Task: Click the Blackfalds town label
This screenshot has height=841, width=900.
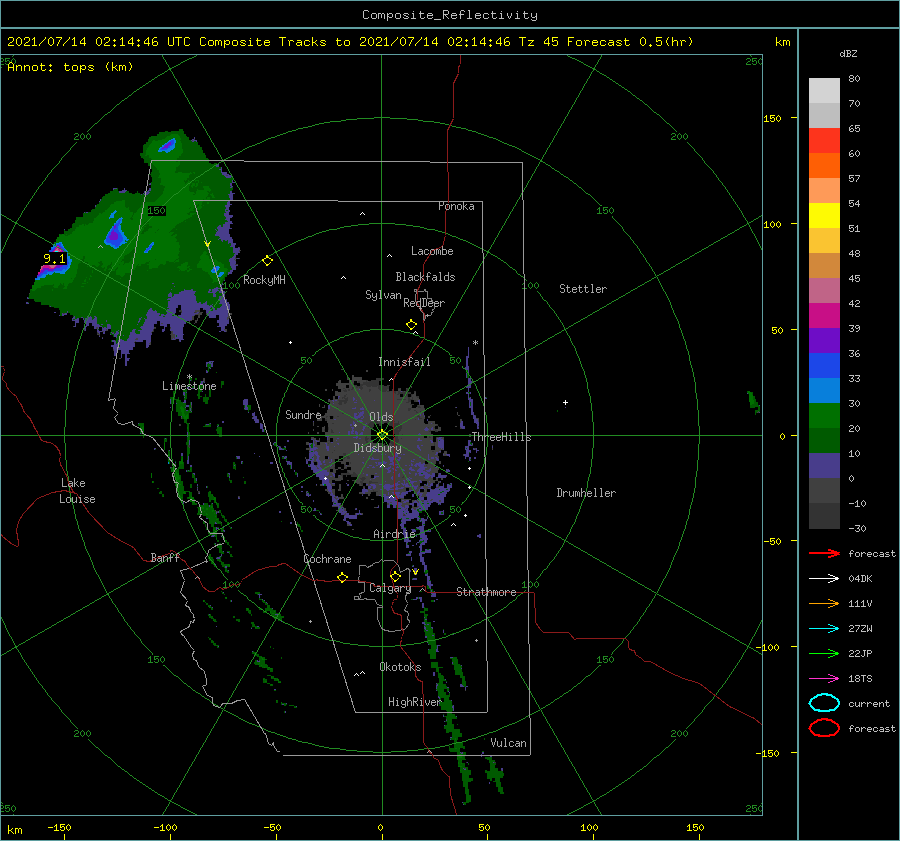Action: [425, 277]
